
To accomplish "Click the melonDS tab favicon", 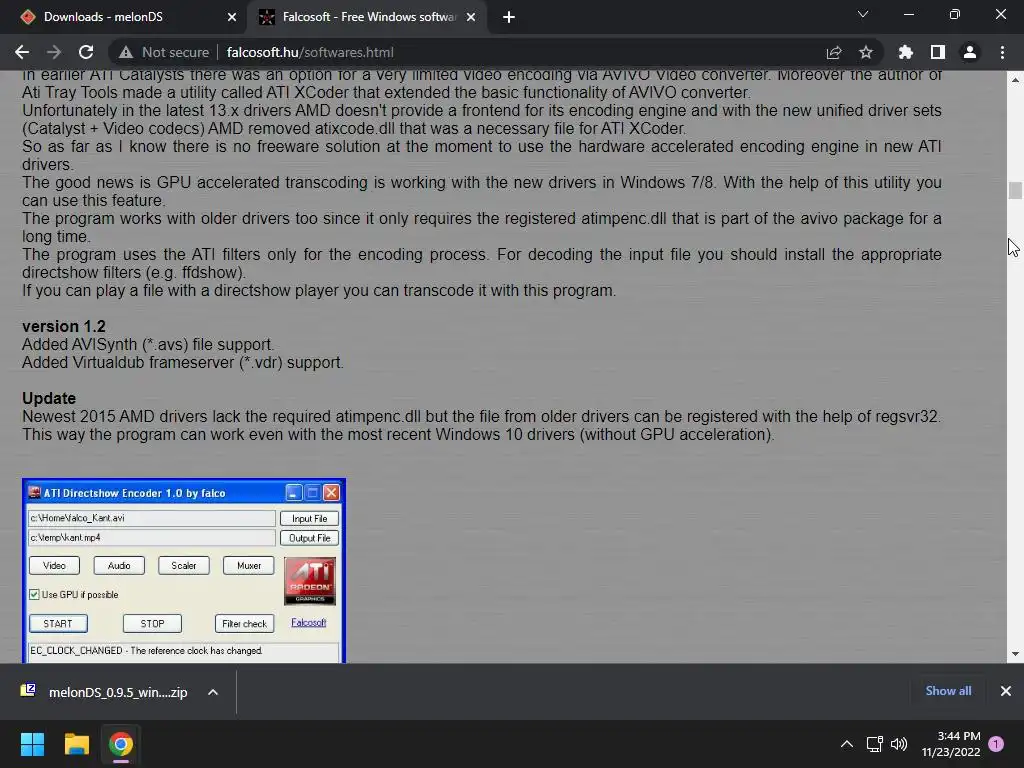I will click(x=27, y=17).
